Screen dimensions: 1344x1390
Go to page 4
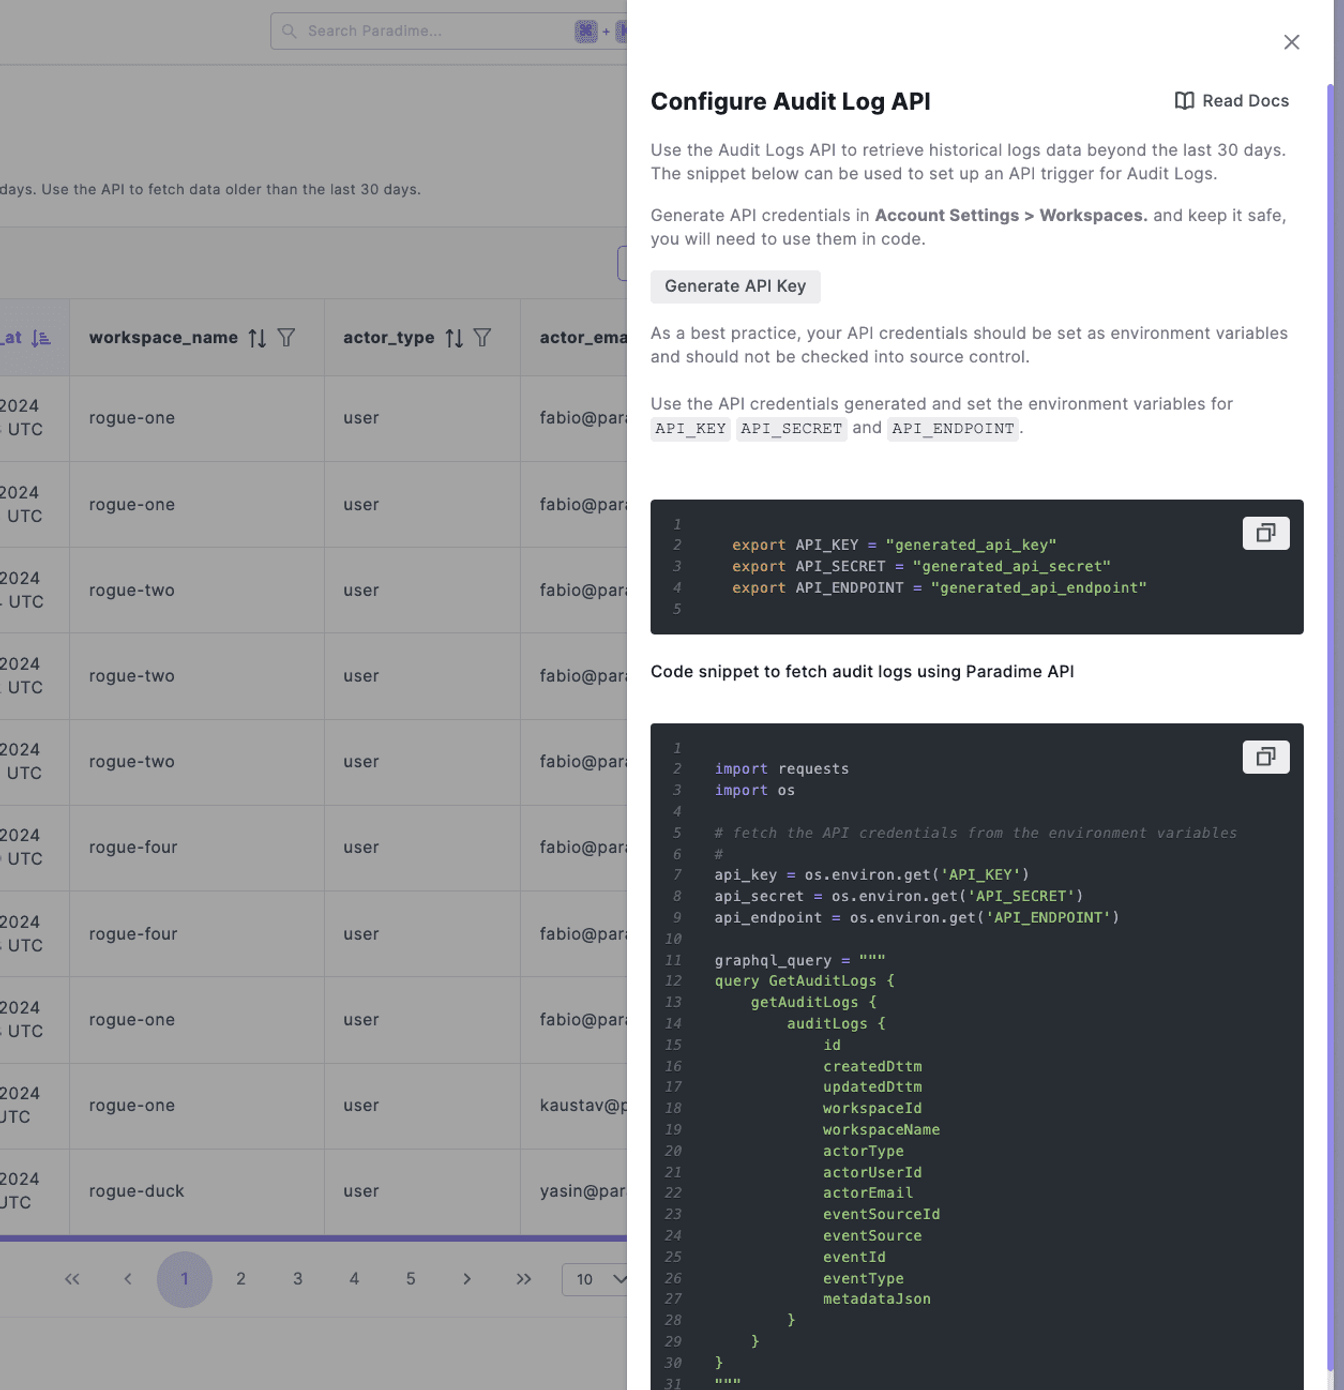click(354, 1279)
